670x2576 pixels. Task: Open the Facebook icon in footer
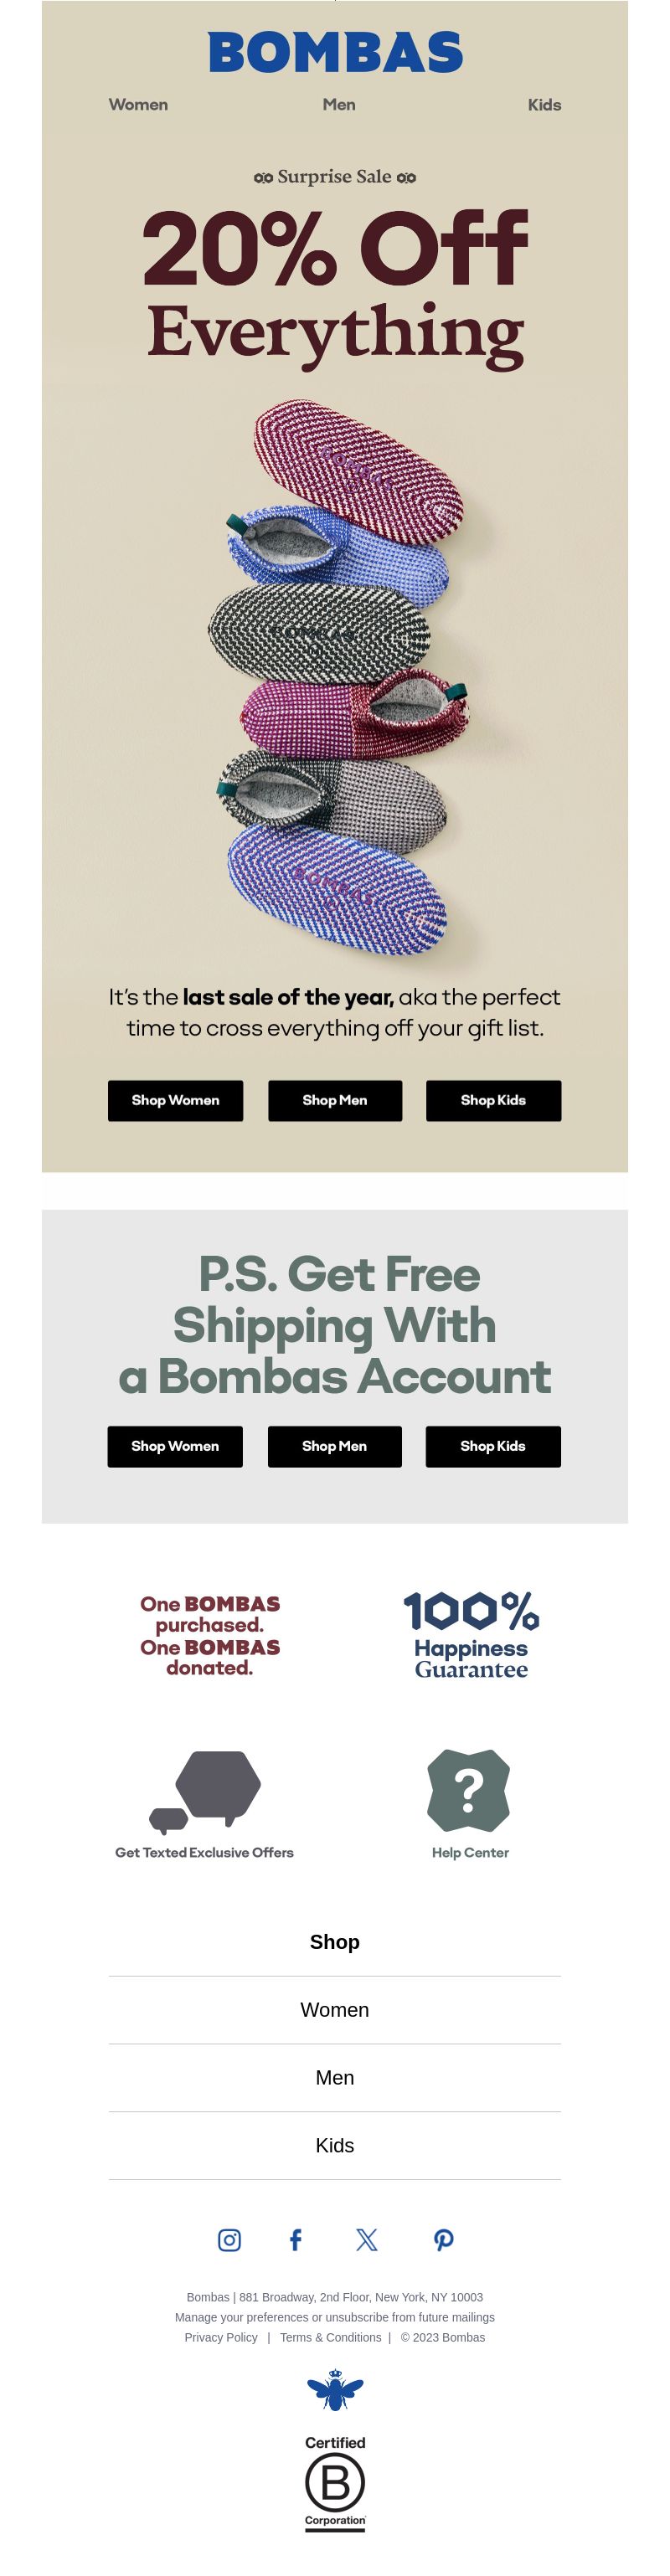click(295, 2239)
